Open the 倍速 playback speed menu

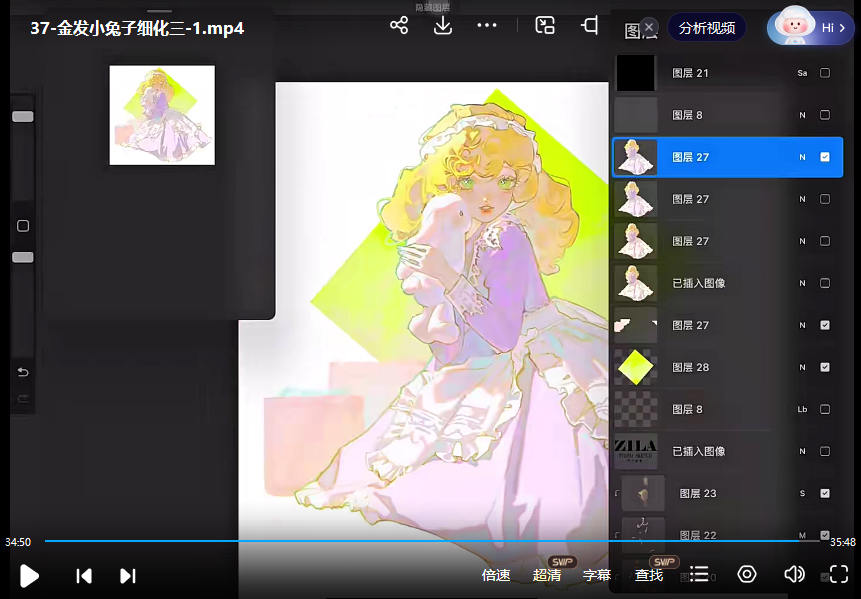(496, 575)
